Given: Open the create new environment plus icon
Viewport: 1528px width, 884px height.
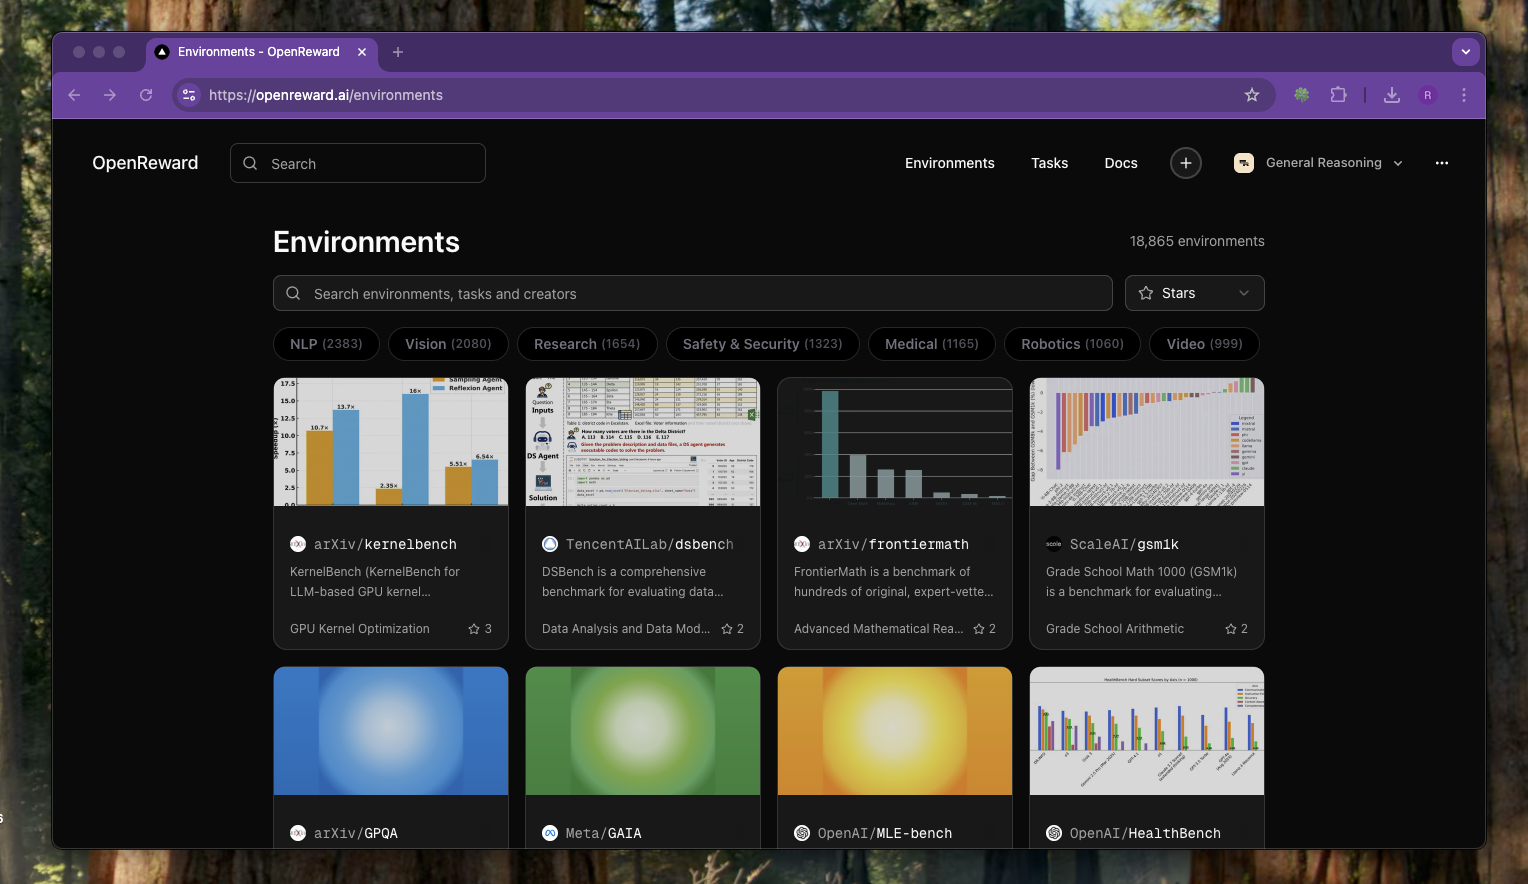Looking at the screenshot, I should (x=1185, y=162).
